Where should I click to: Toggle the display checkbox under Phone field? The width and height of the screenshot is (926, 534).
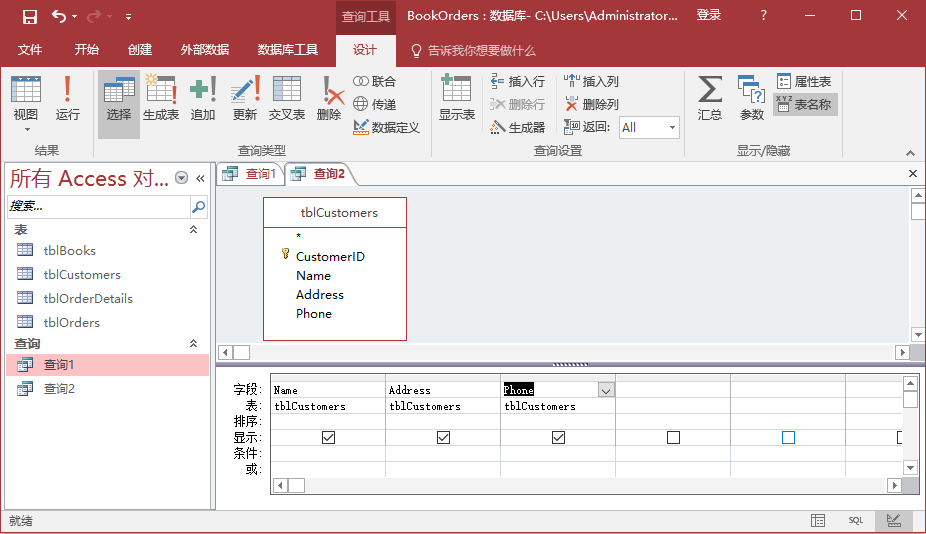pos(558,438)
